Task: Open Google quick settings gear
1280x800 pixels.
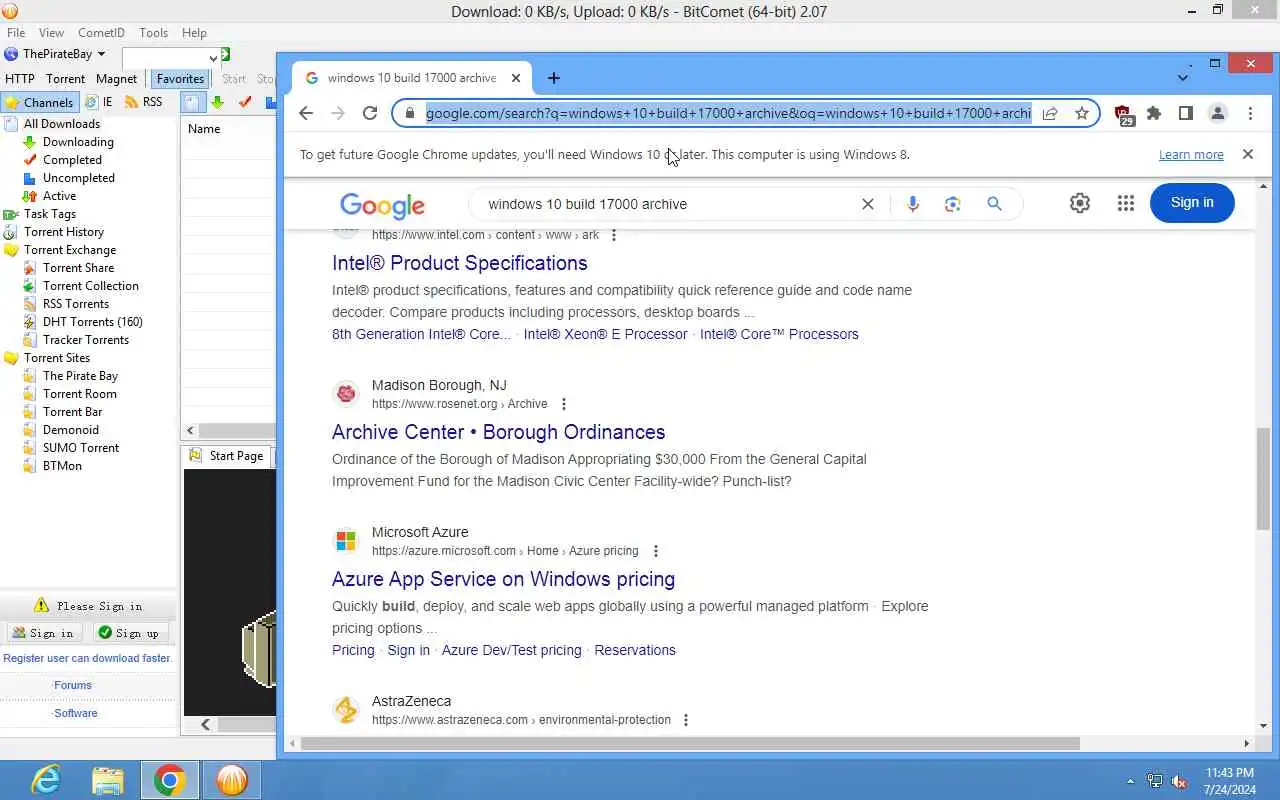Action: (x=1080, y=203)
